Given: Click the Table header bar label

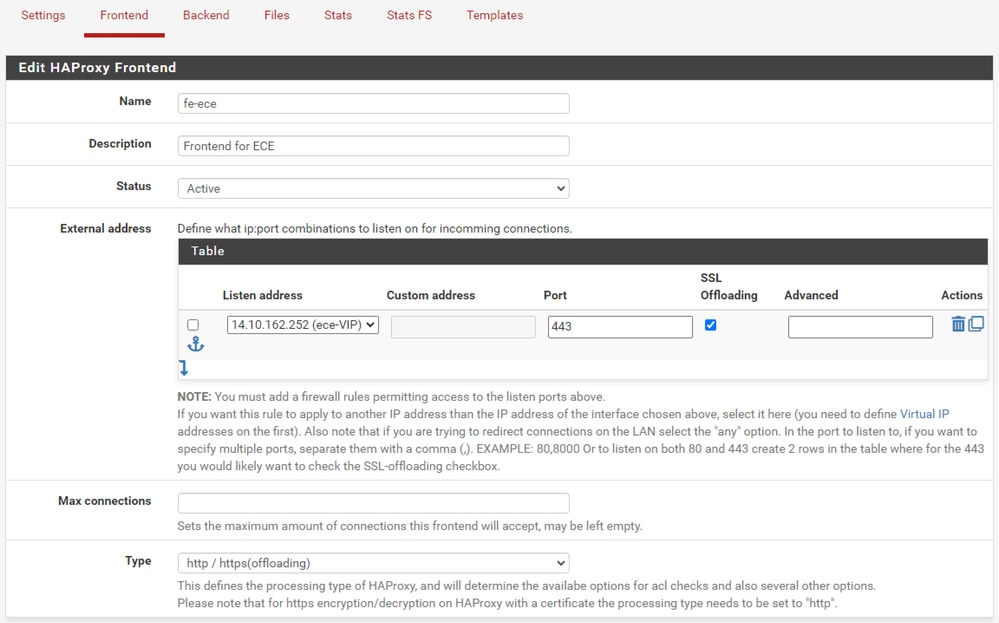Looking at the screenshot, I should coord(208,251).
